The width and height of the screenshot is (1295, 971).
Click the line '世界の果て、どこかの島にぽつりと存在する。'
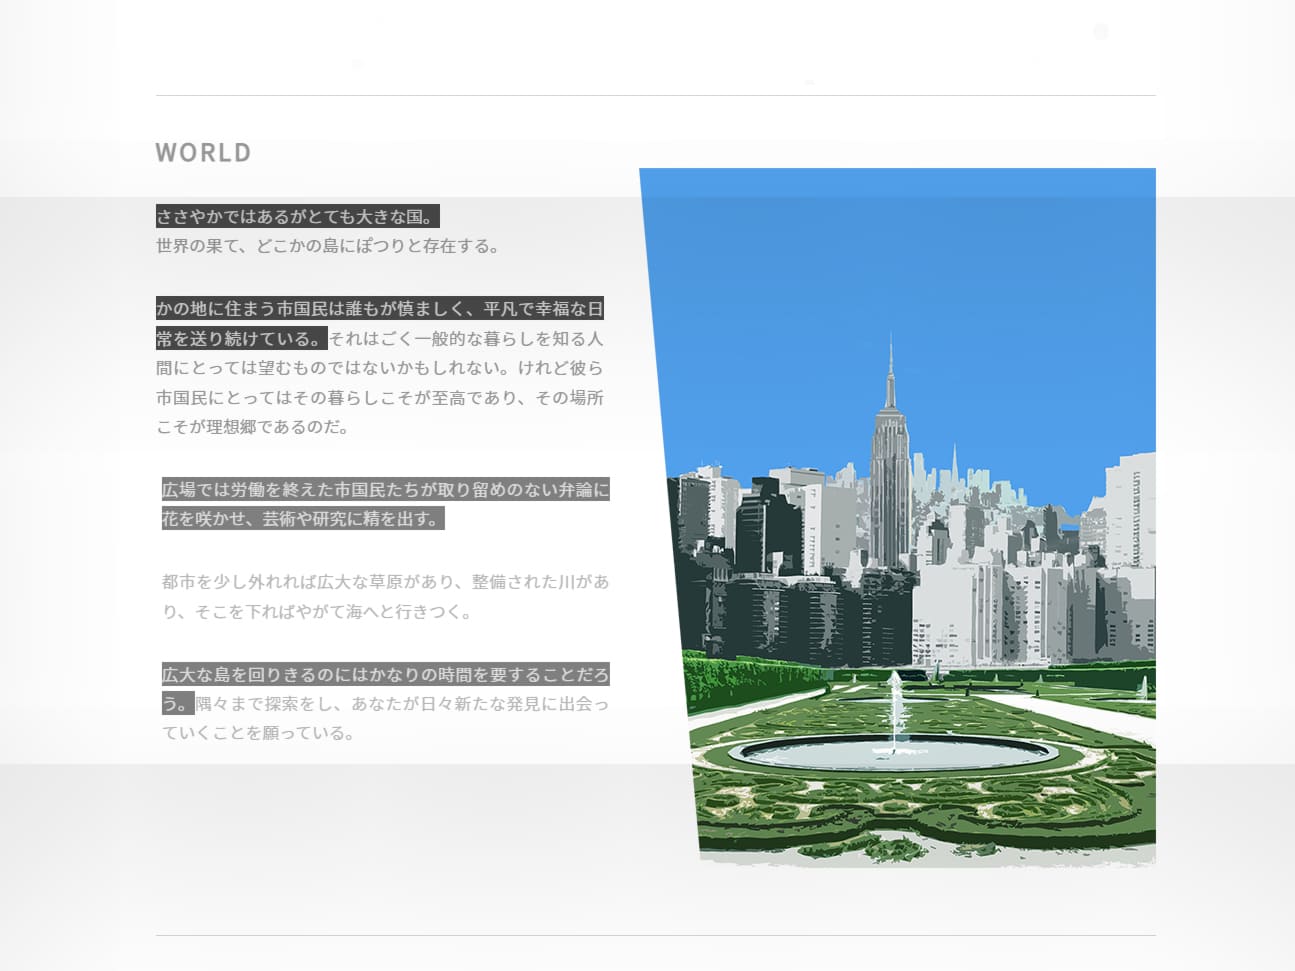coord(328,246)
